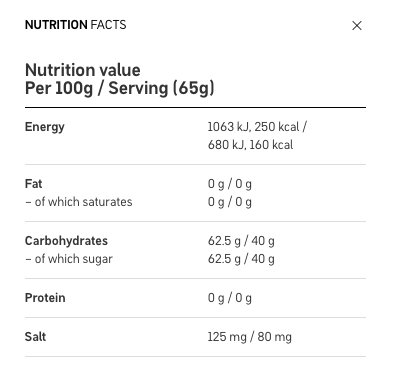Select the Nutrition value heading

coord(83,70)
